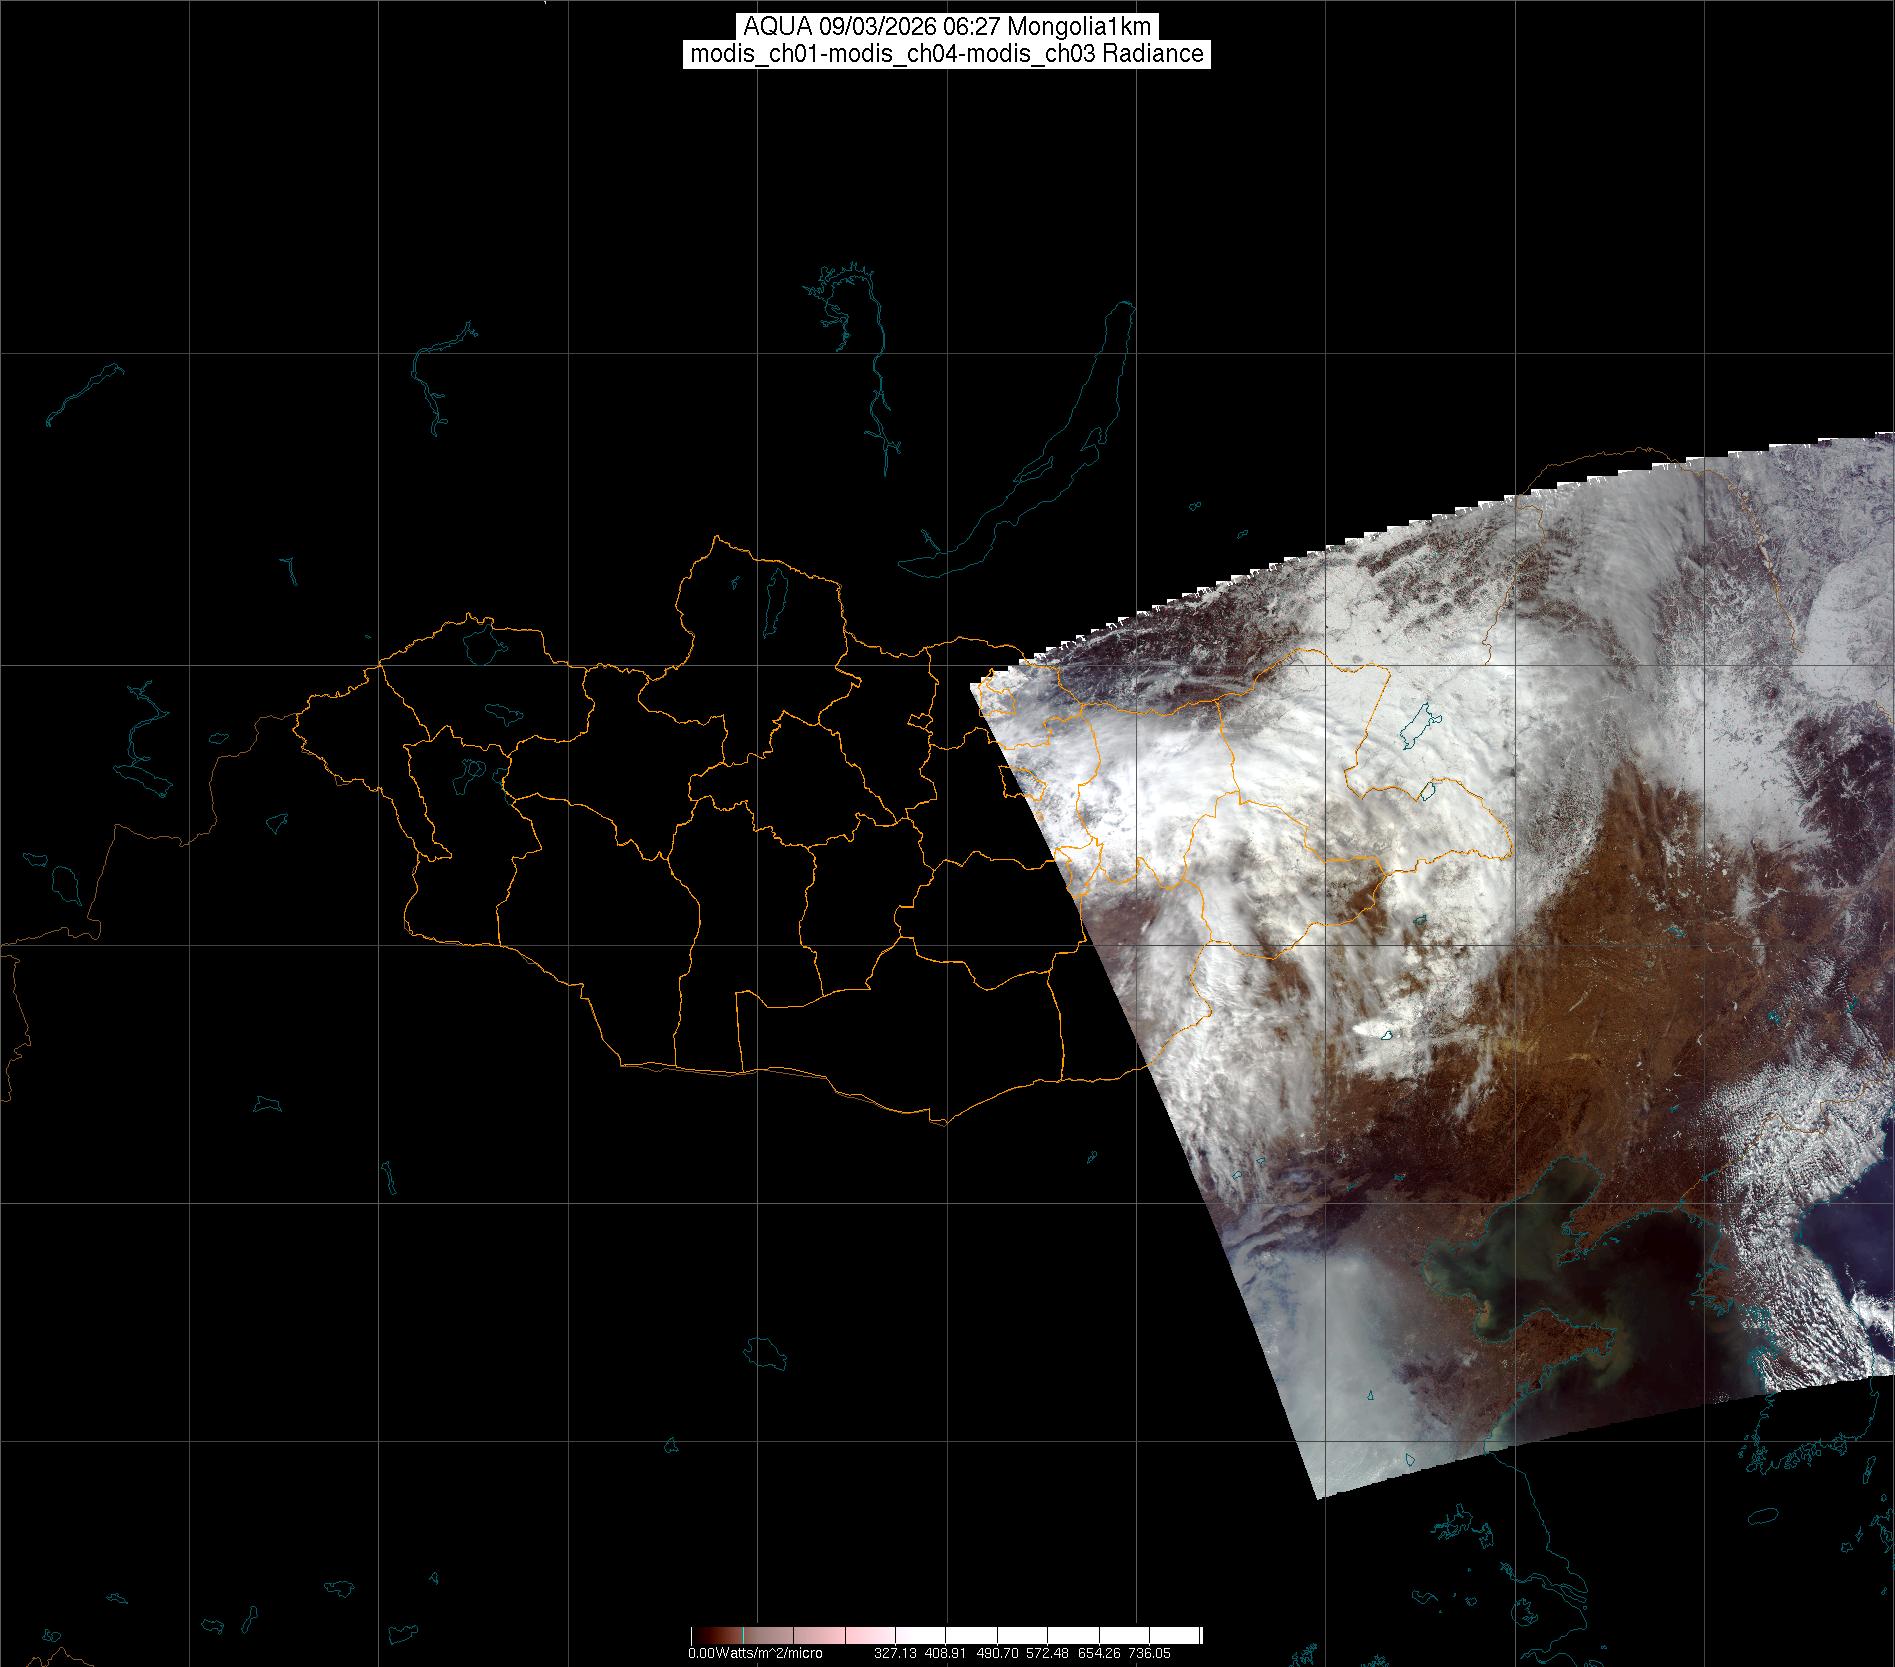Click the Mongolia1km text in the title
The width and height of the screenshot is (1895, 1667).
[1079, 27]
